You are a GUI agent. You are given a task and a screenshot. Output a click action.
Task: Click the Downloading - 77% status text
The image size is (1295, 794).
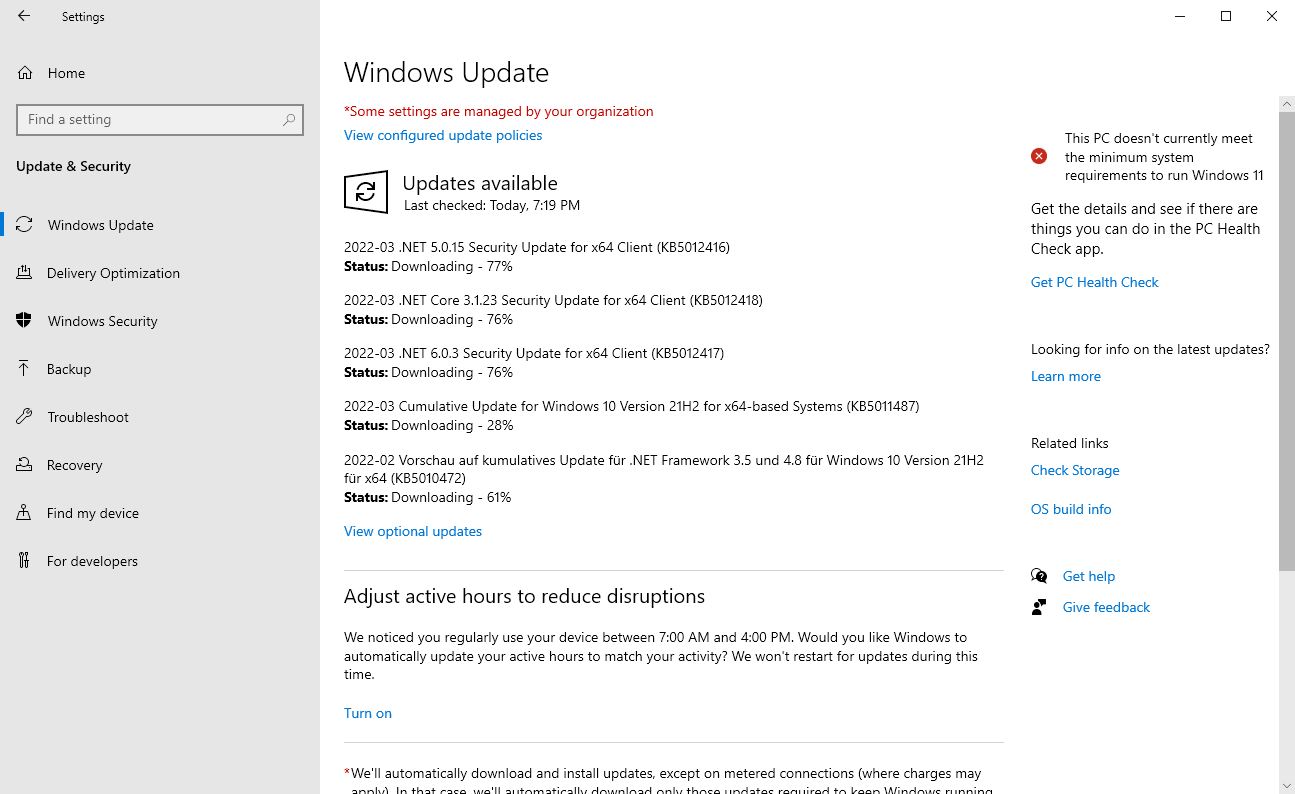[x=452, y=266]
